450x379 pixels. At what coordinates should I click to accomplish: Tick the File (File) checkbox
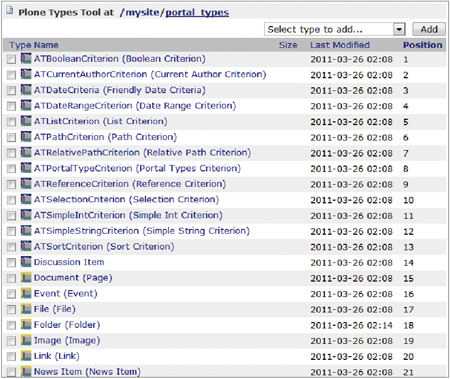11,309
